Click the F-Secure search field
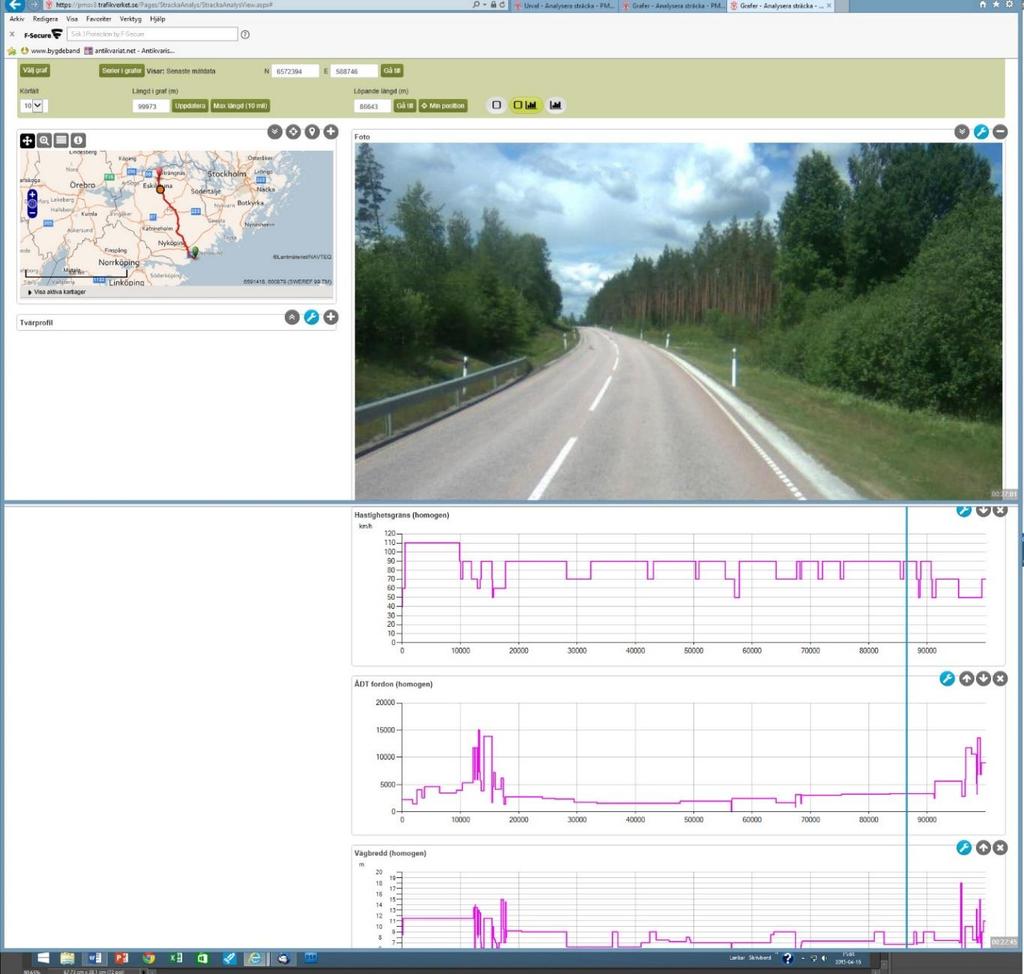 [152, 34]
